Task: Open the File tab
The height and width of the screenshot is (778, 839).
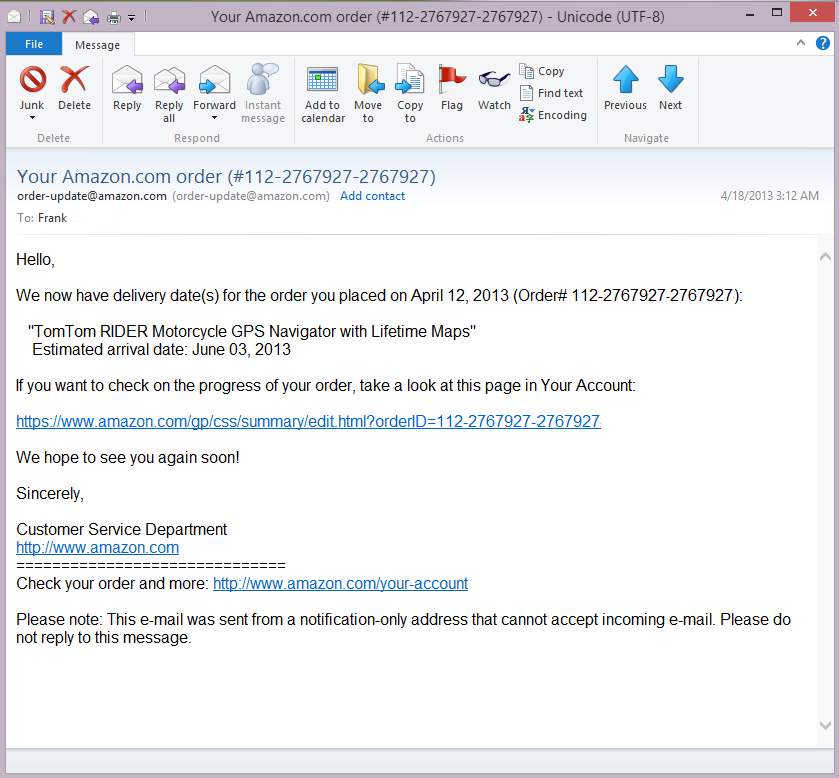Action: (x=34, y=44)
